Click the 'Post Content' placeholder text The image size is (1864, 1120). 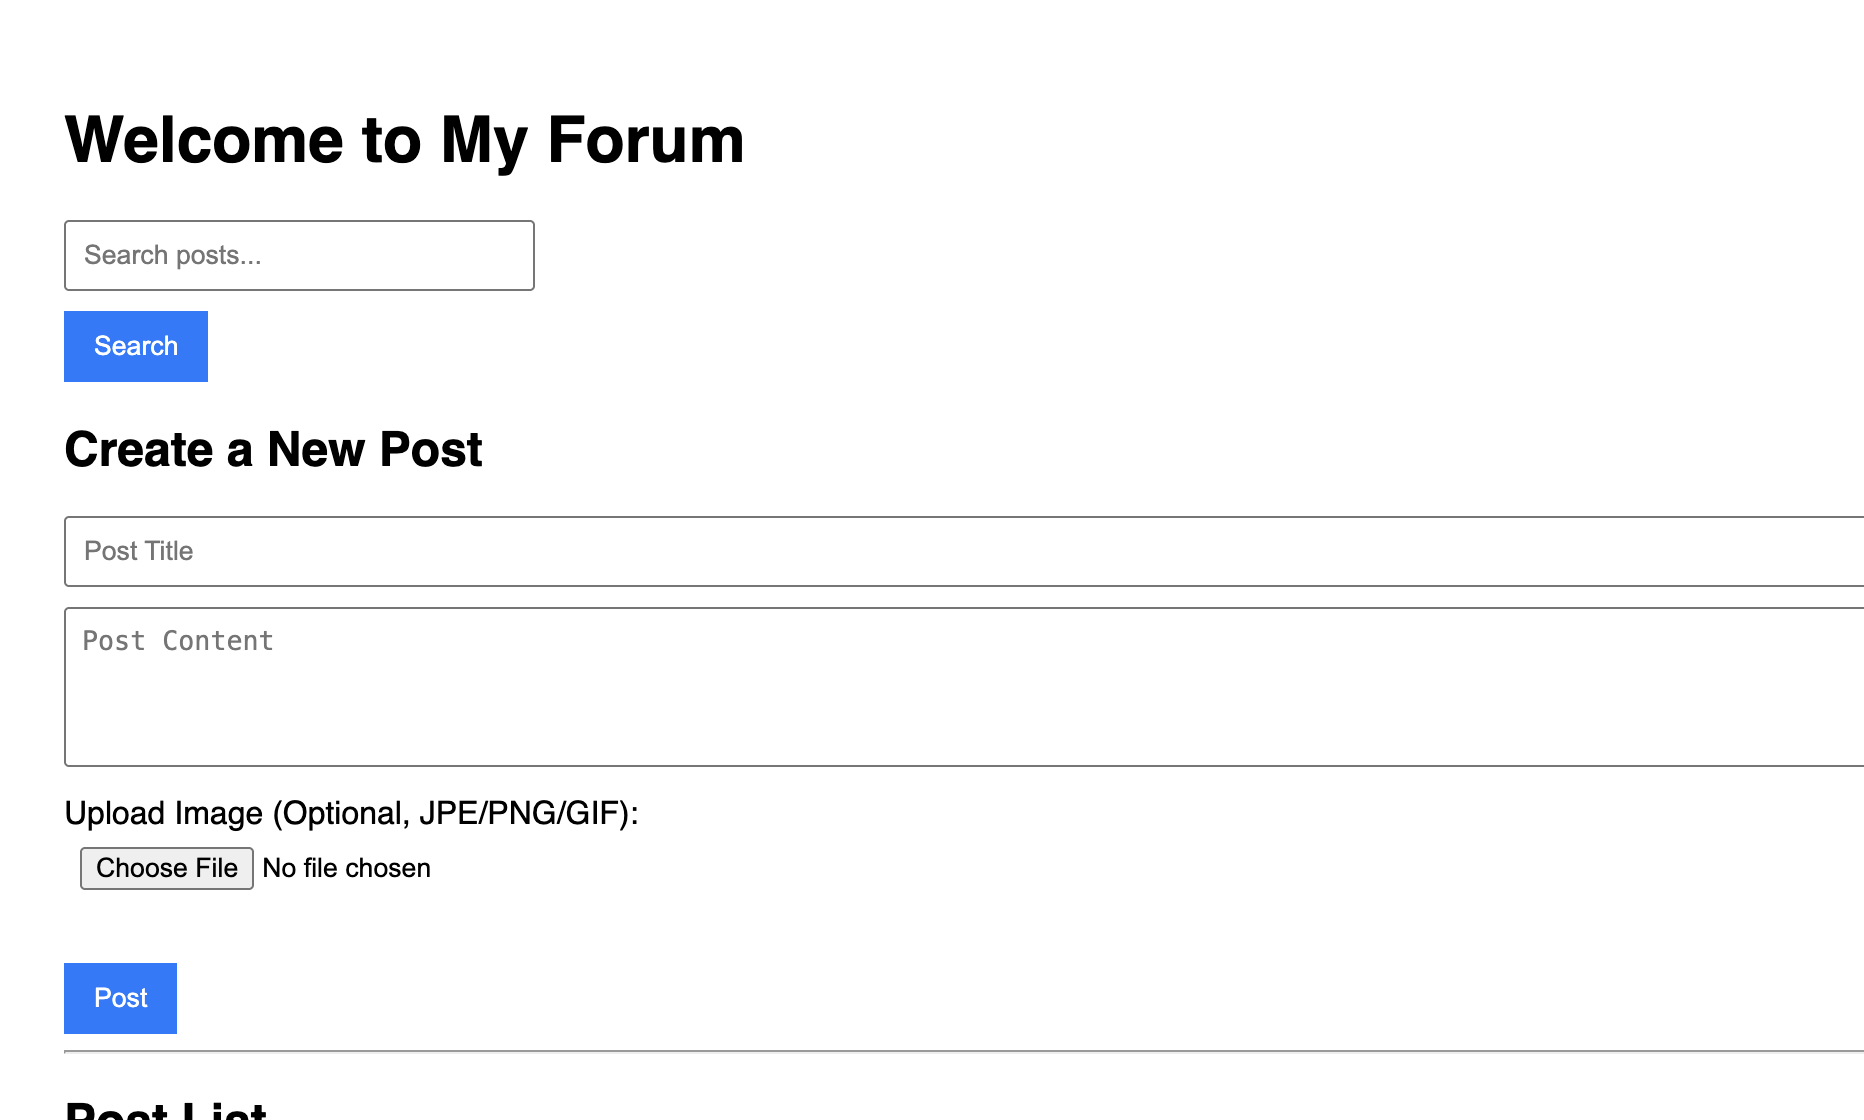pyautogui.click(x=178, y=641)
